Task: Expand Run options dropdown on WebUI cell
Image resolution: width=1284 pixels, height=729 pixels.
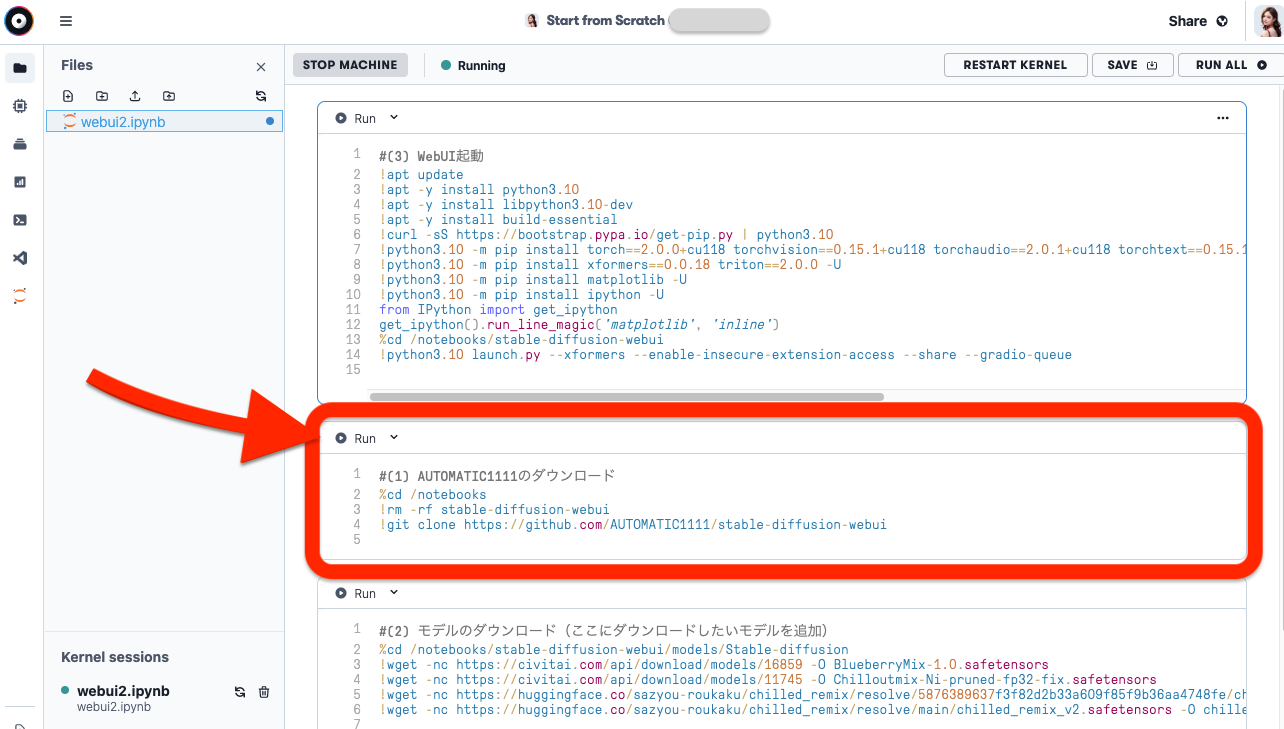Action: pos(394,118)
